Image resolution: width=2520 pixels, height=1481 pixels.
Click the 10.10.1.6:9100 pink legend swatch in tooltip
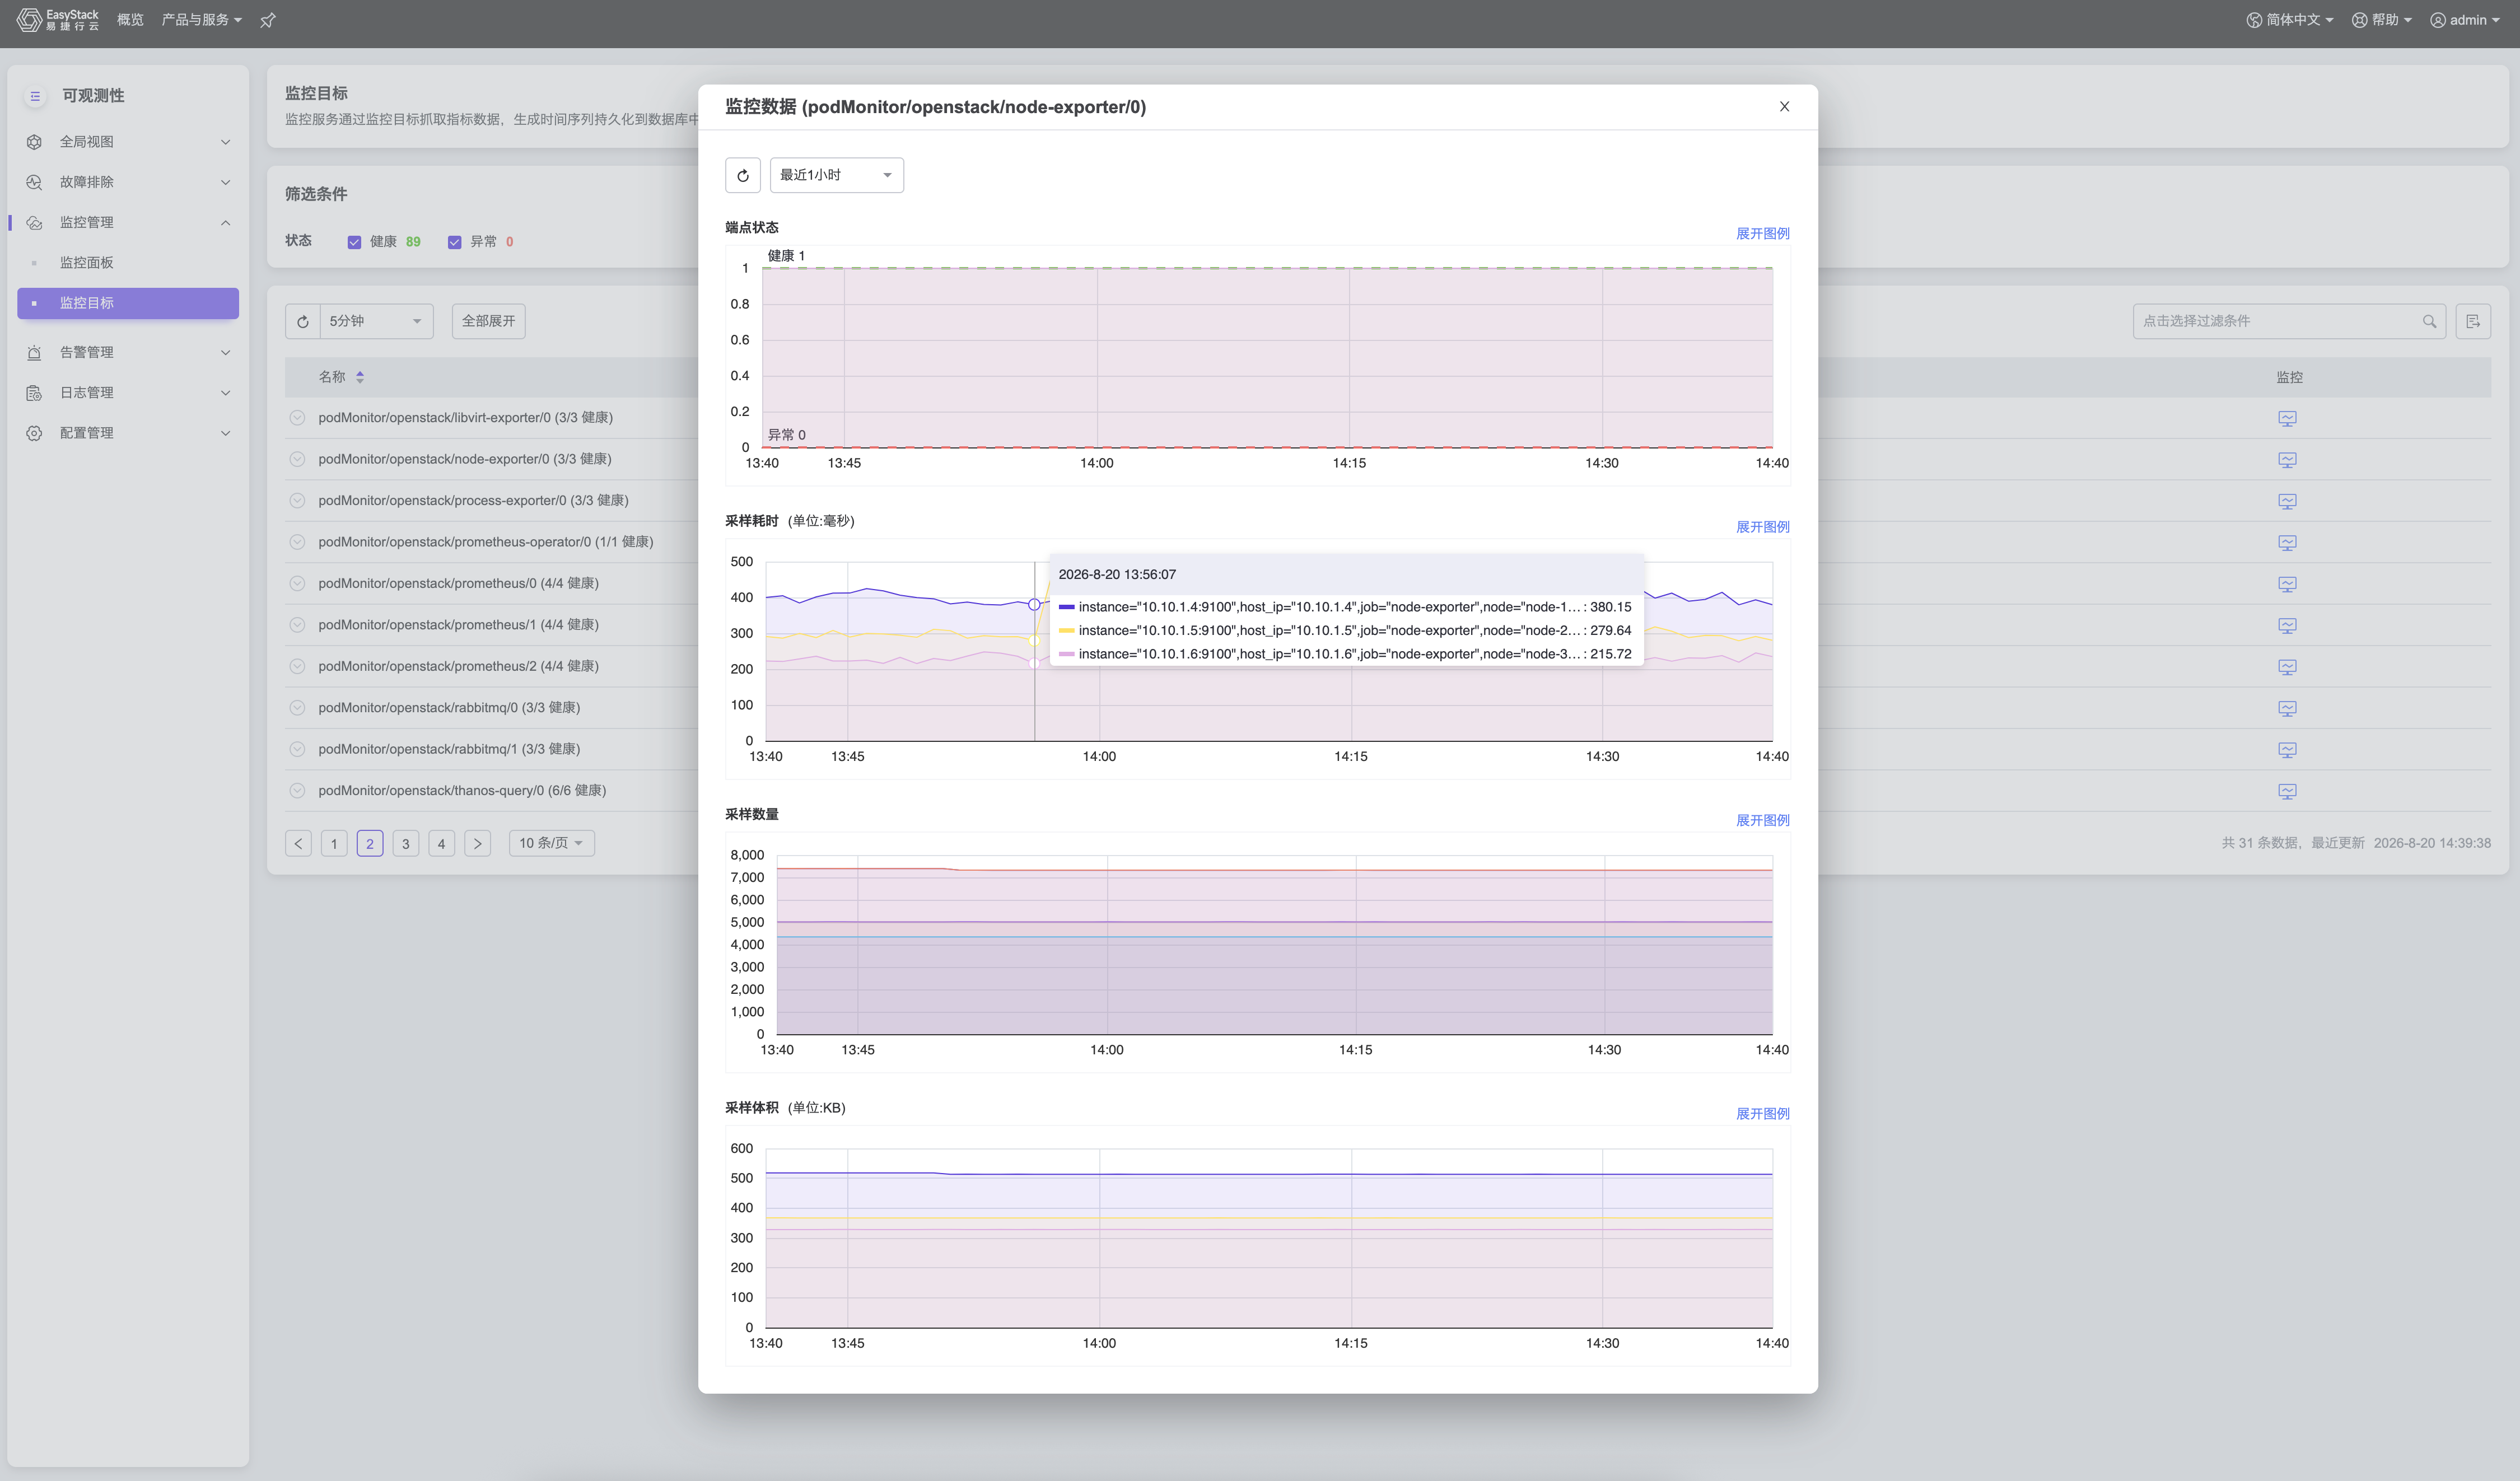1066,654
